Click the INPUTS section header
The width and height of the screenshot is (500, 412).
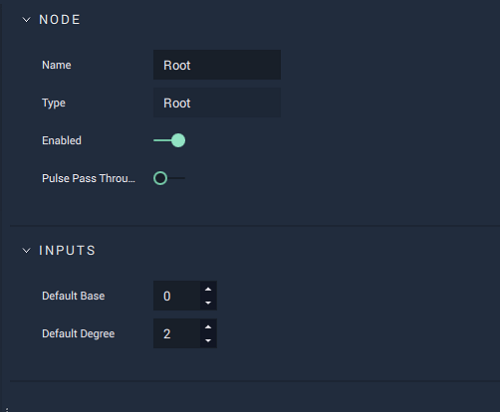click(x=67, y=251)
